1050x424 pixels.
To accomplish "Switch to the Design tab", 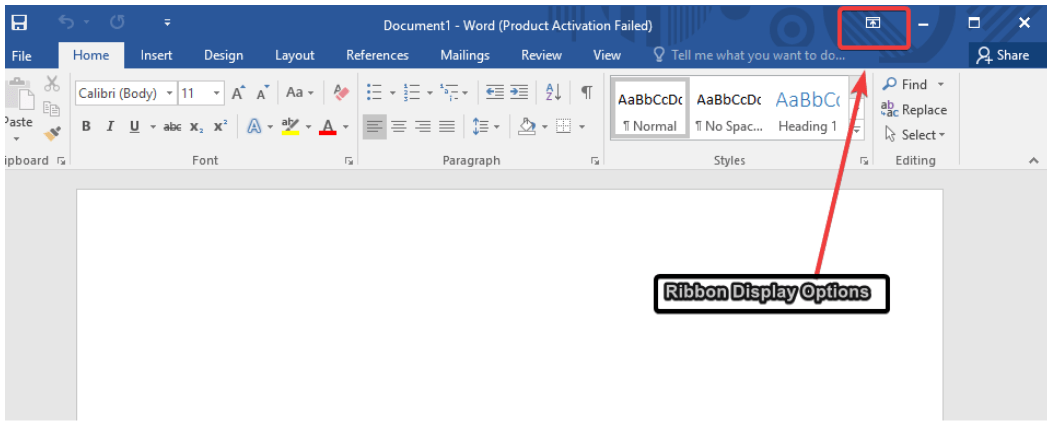I will [x=224, y=56].
